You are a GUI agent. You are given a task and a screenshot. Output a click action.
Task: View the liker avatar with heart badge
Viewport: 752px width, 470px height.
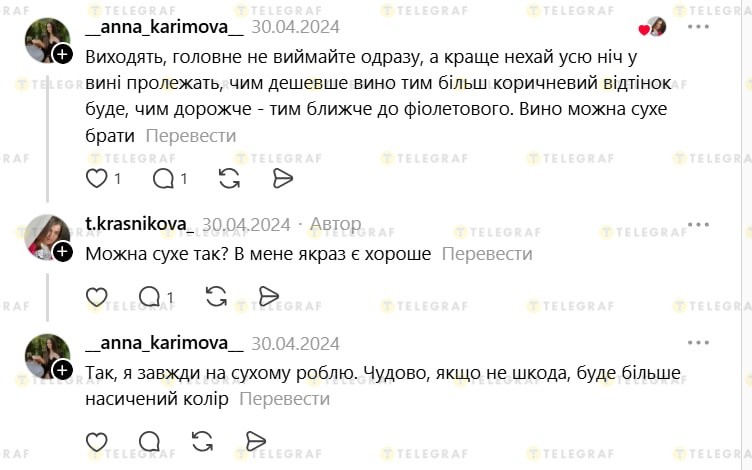655,27
